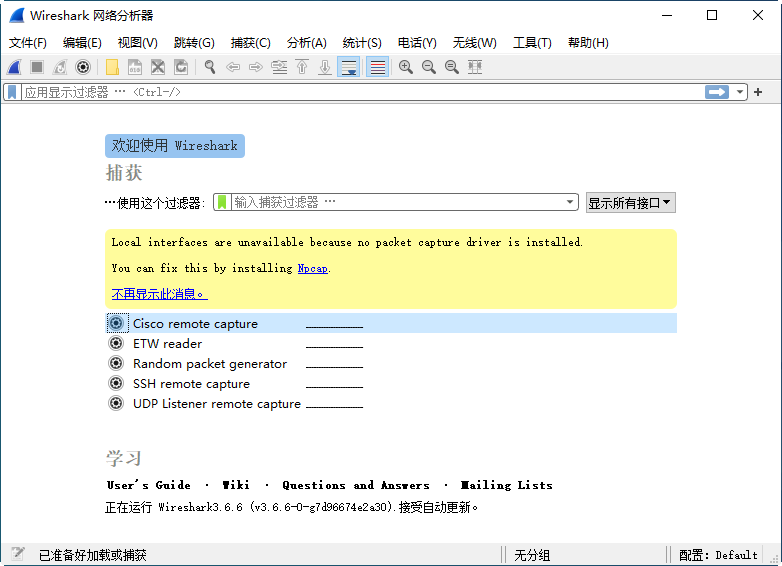Jump to last packet icon
Viewport: 782px width, 566px height.
tap(325, 67)
